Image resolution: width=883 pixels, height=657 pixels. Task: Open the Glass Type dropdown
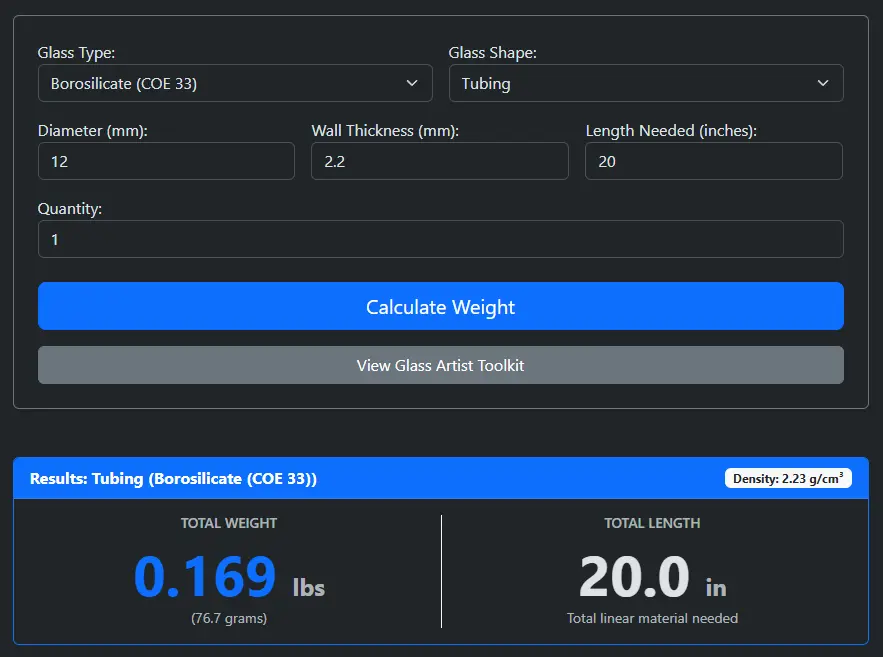[235, 83]
